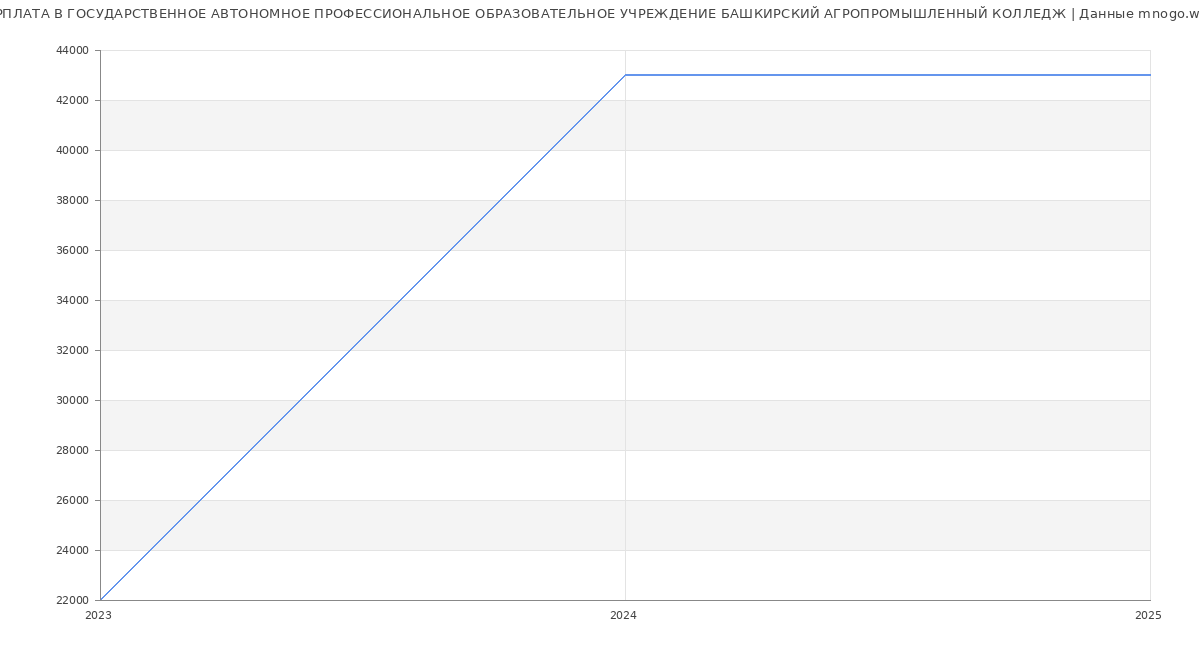Click the 'Данные mnogo' source text
This screenshot has height=650, width=1200.
[1136, 14]
